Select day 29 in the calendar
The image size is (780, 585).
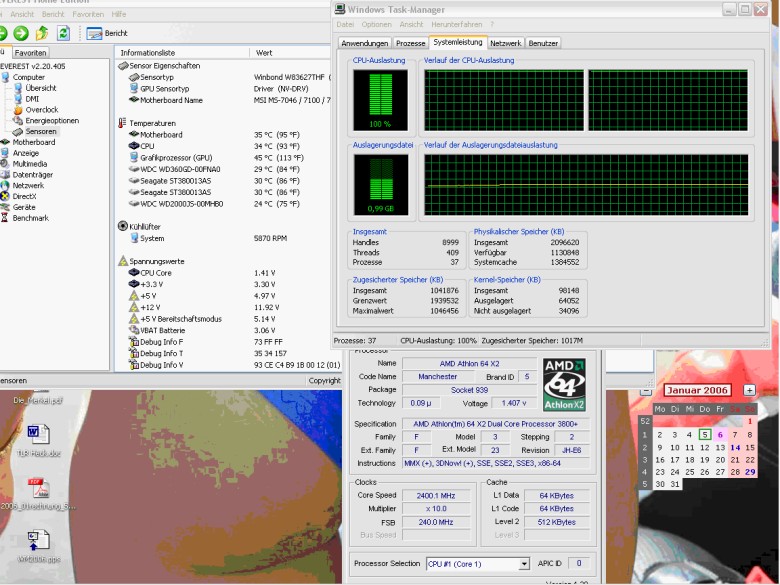pyautogui.click(x=750, y=472)
